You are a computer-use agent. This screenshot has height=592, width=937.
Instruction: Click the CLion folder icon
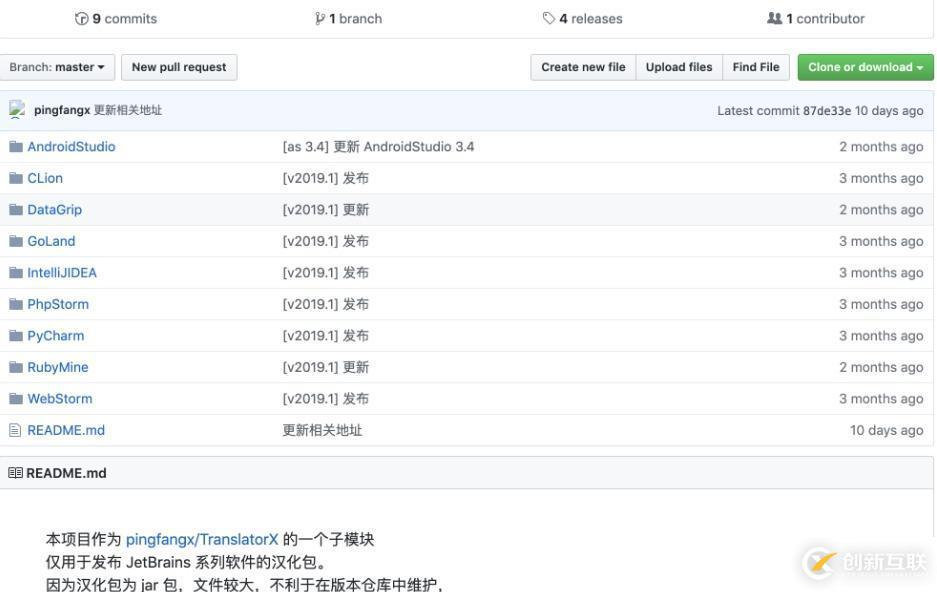tap(16, 178)
